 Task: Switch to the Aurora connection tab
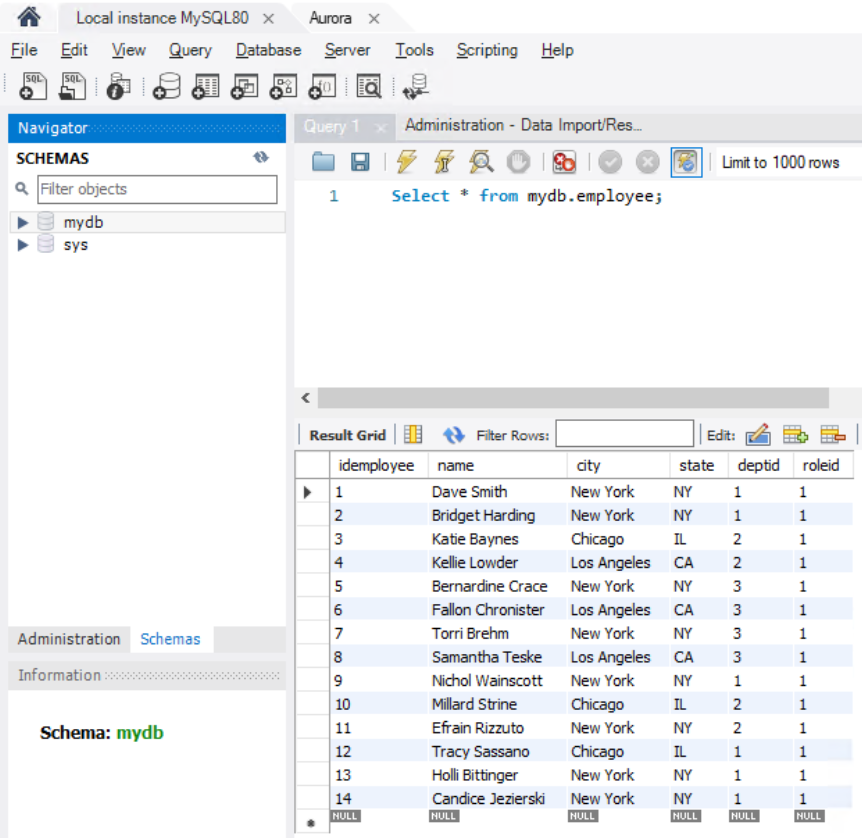pos(330,19)
